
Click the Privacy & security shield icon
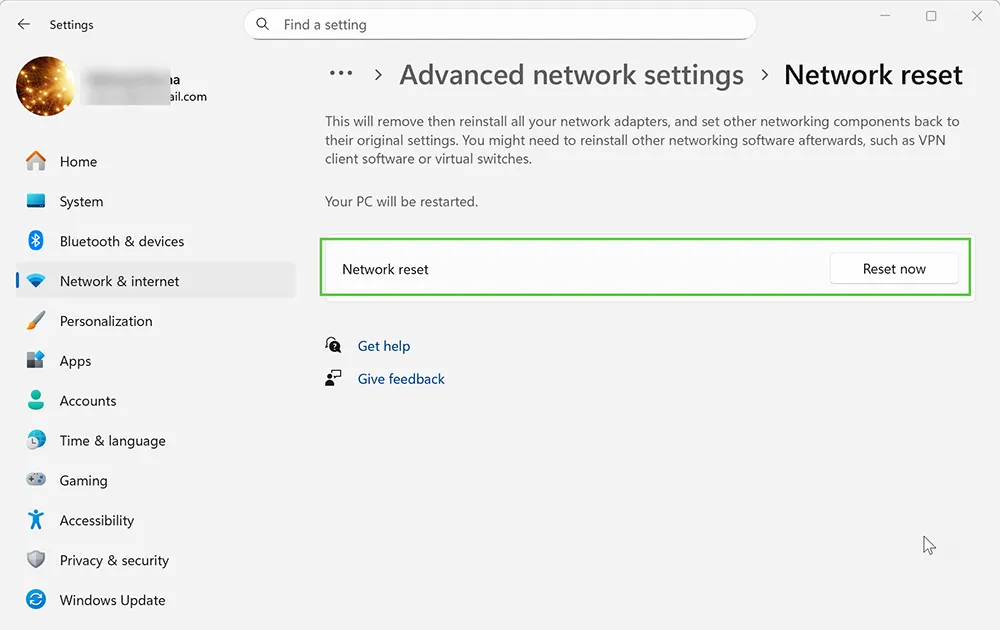[35, 561]
